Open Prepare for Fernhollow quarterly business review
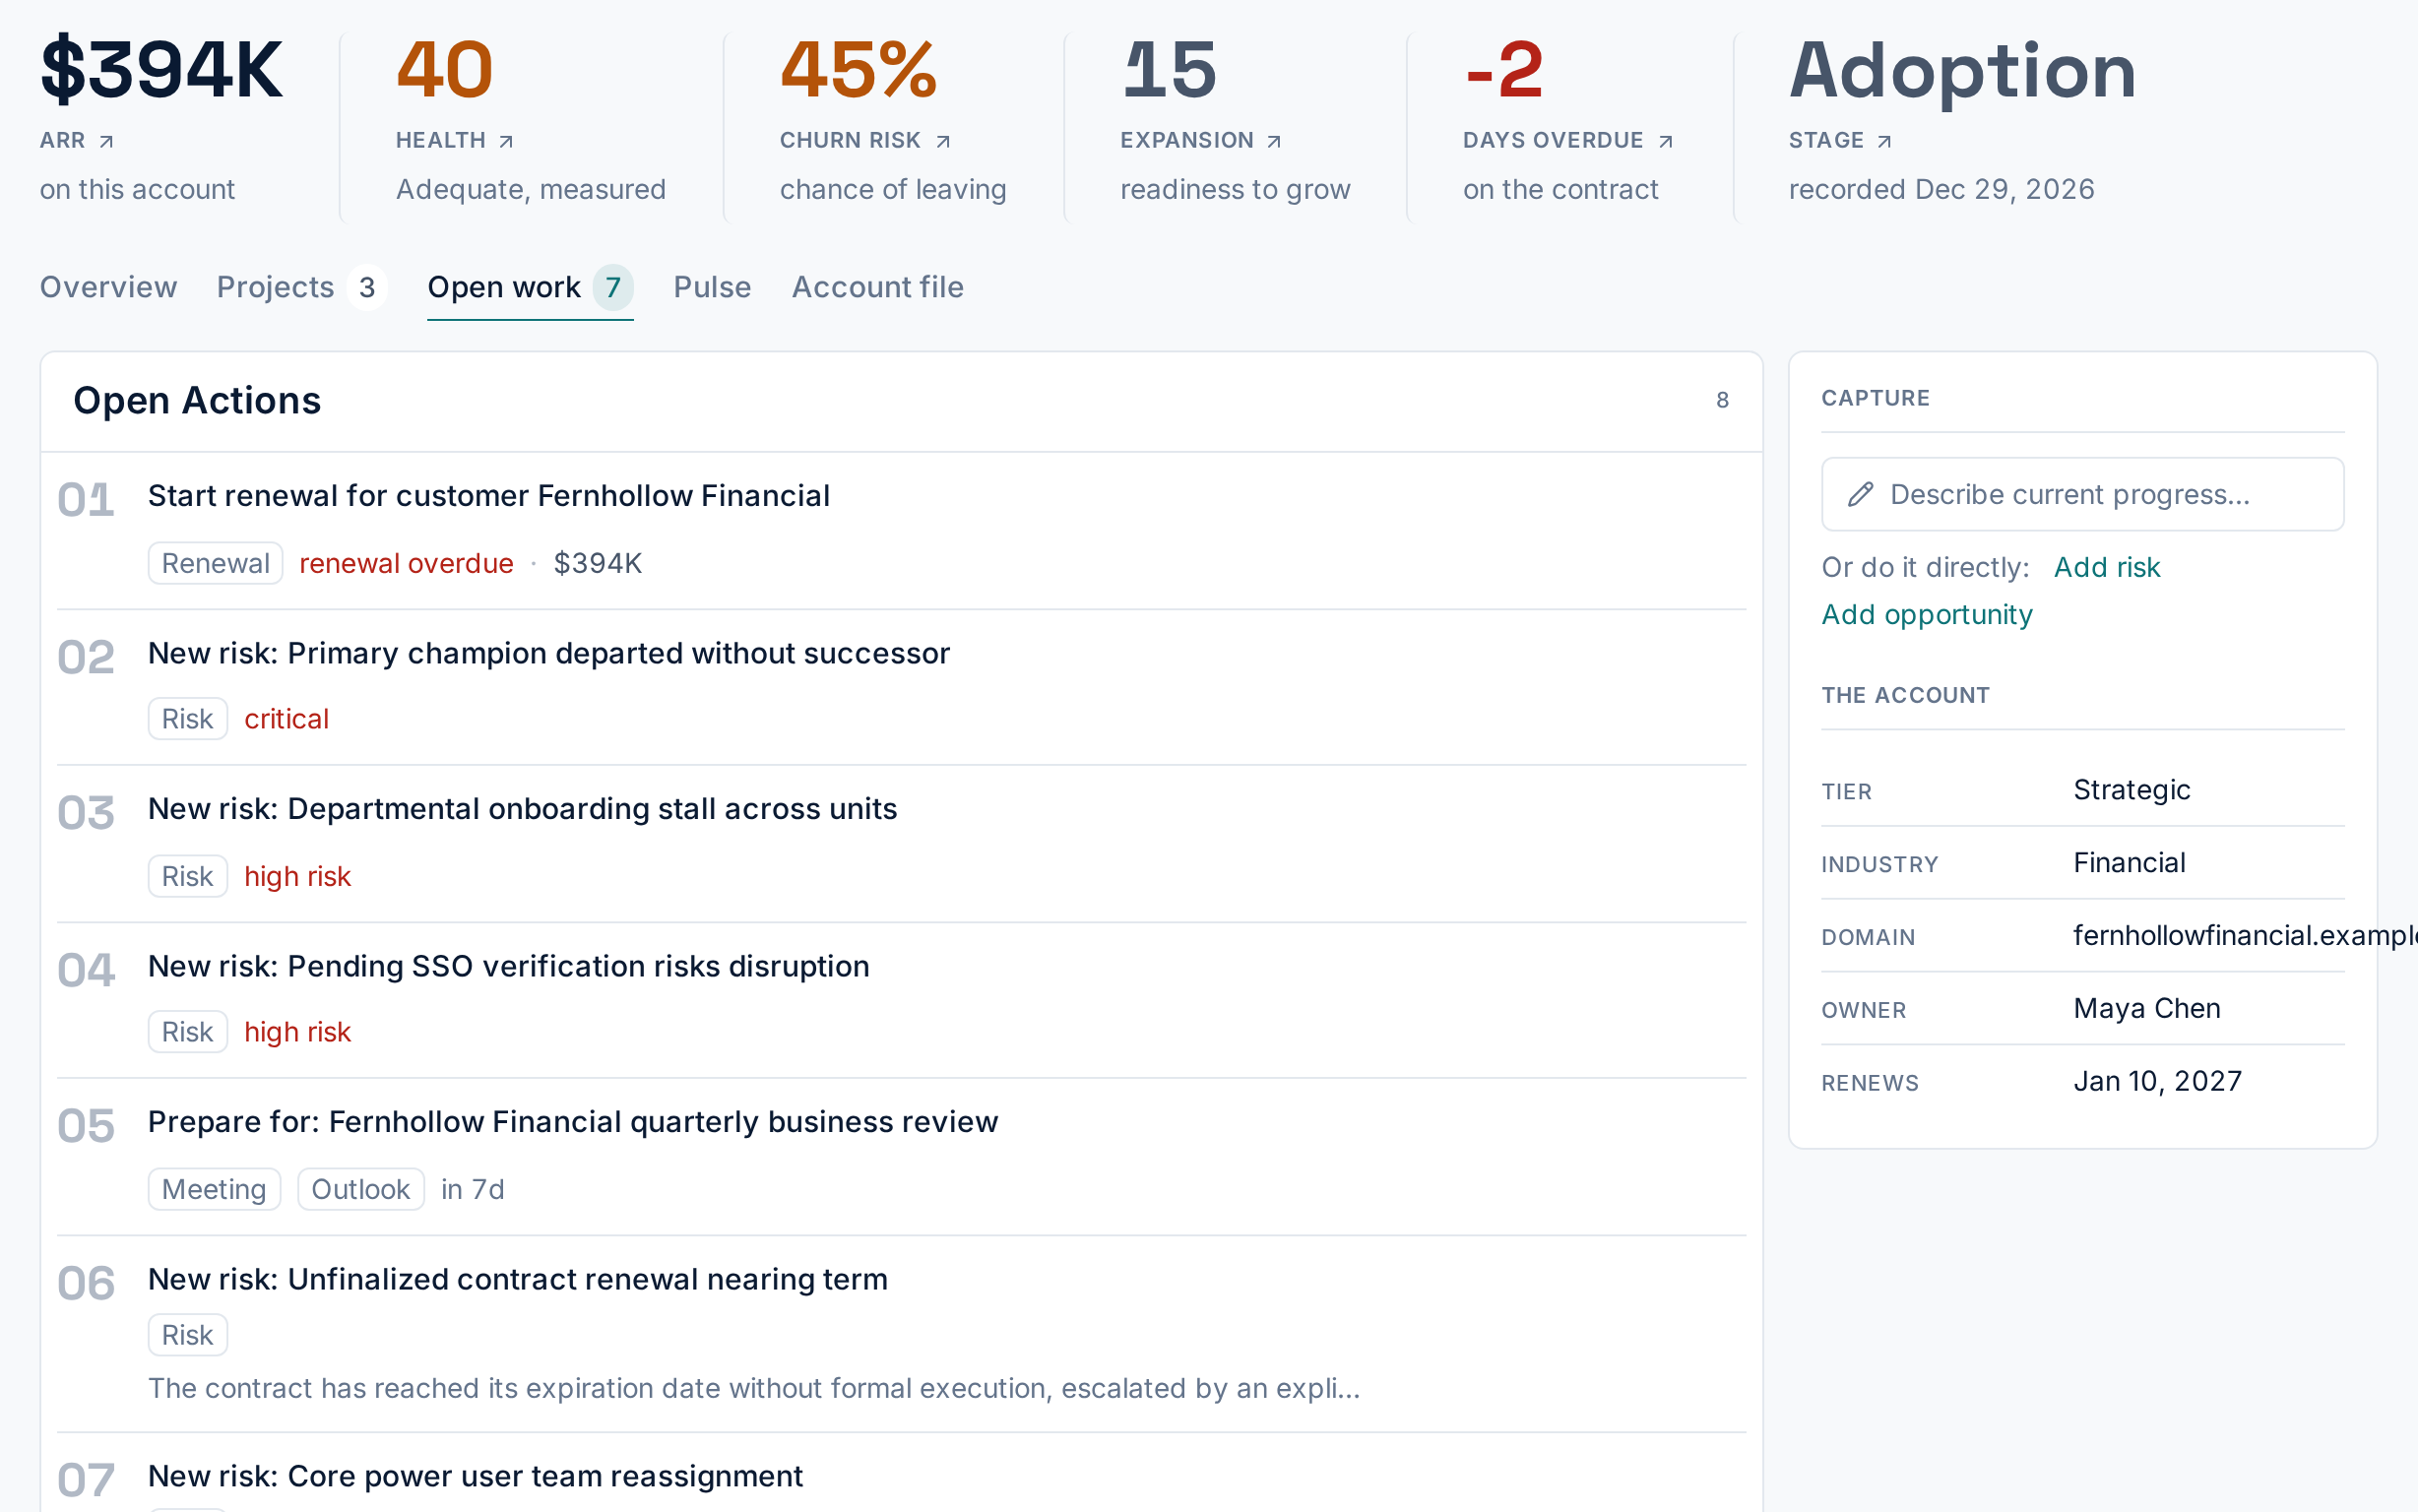Viewport: 2418px width, 1512px height. (573, 1122)
